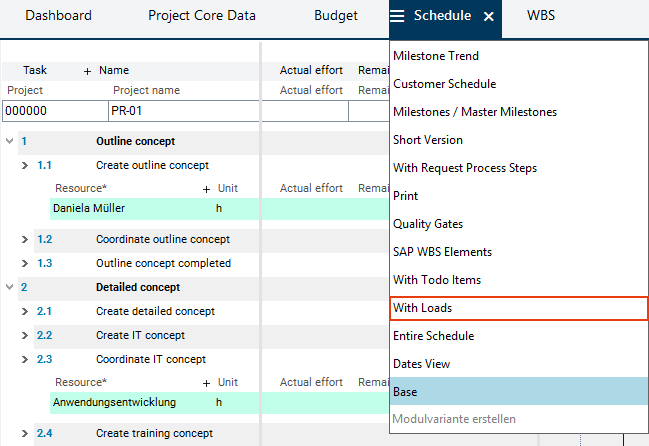Click the hamburger menu icon on Schedule tab
This screenshot has width=649, height=446.
398,16
